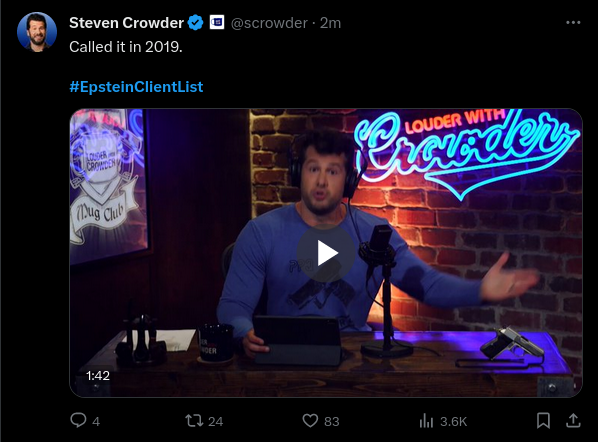Open the three-dot more options menu
Screen dimensions: 598x442
point(573,23)
